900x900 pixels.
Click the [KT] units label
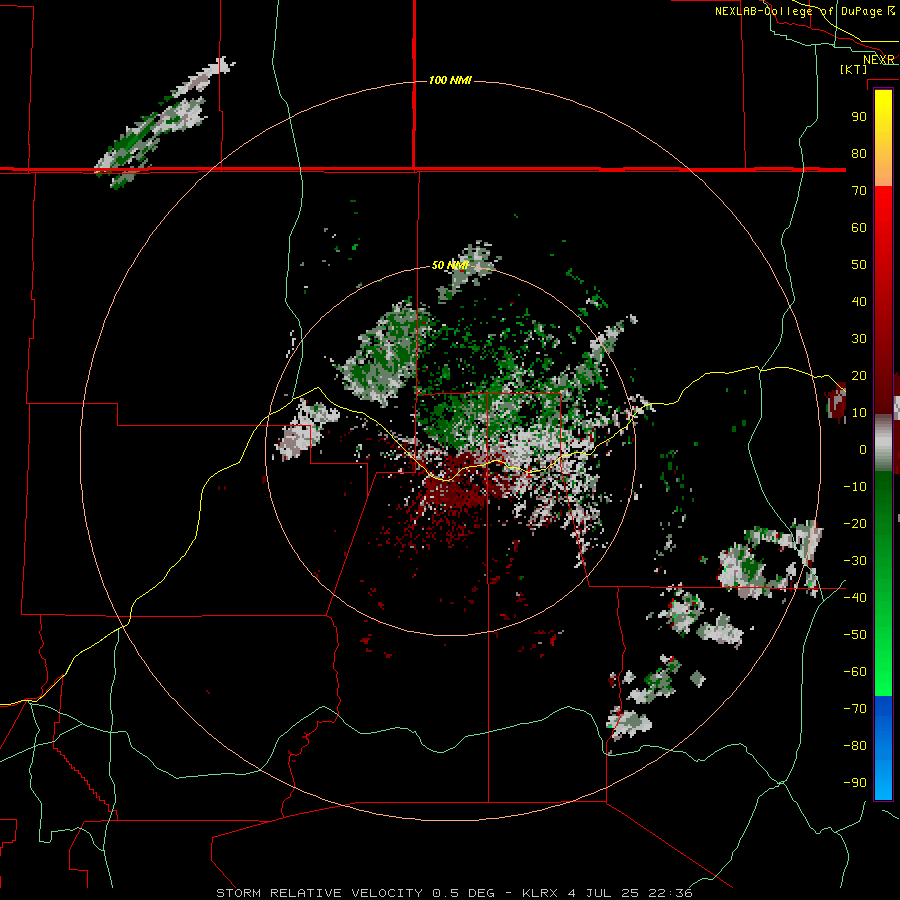click(854, 69)
